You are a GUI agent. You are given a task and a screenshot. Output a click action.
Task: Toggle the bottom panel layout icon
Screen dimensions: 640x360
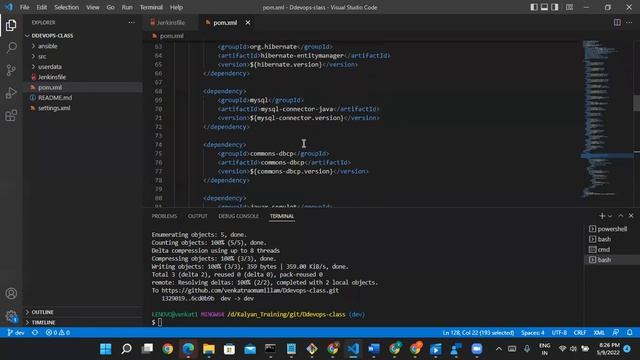coord(544,7)
